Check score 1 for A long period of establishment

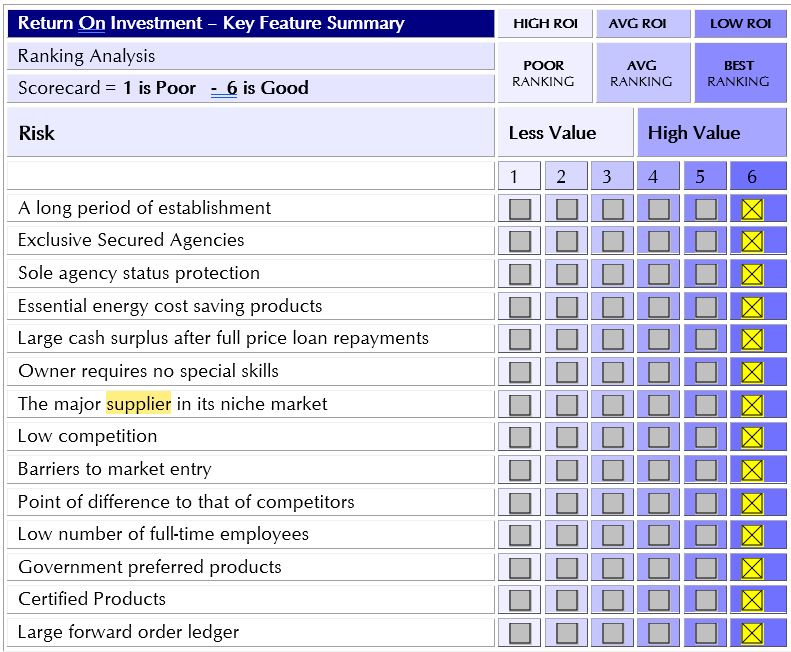coord(520,209)
